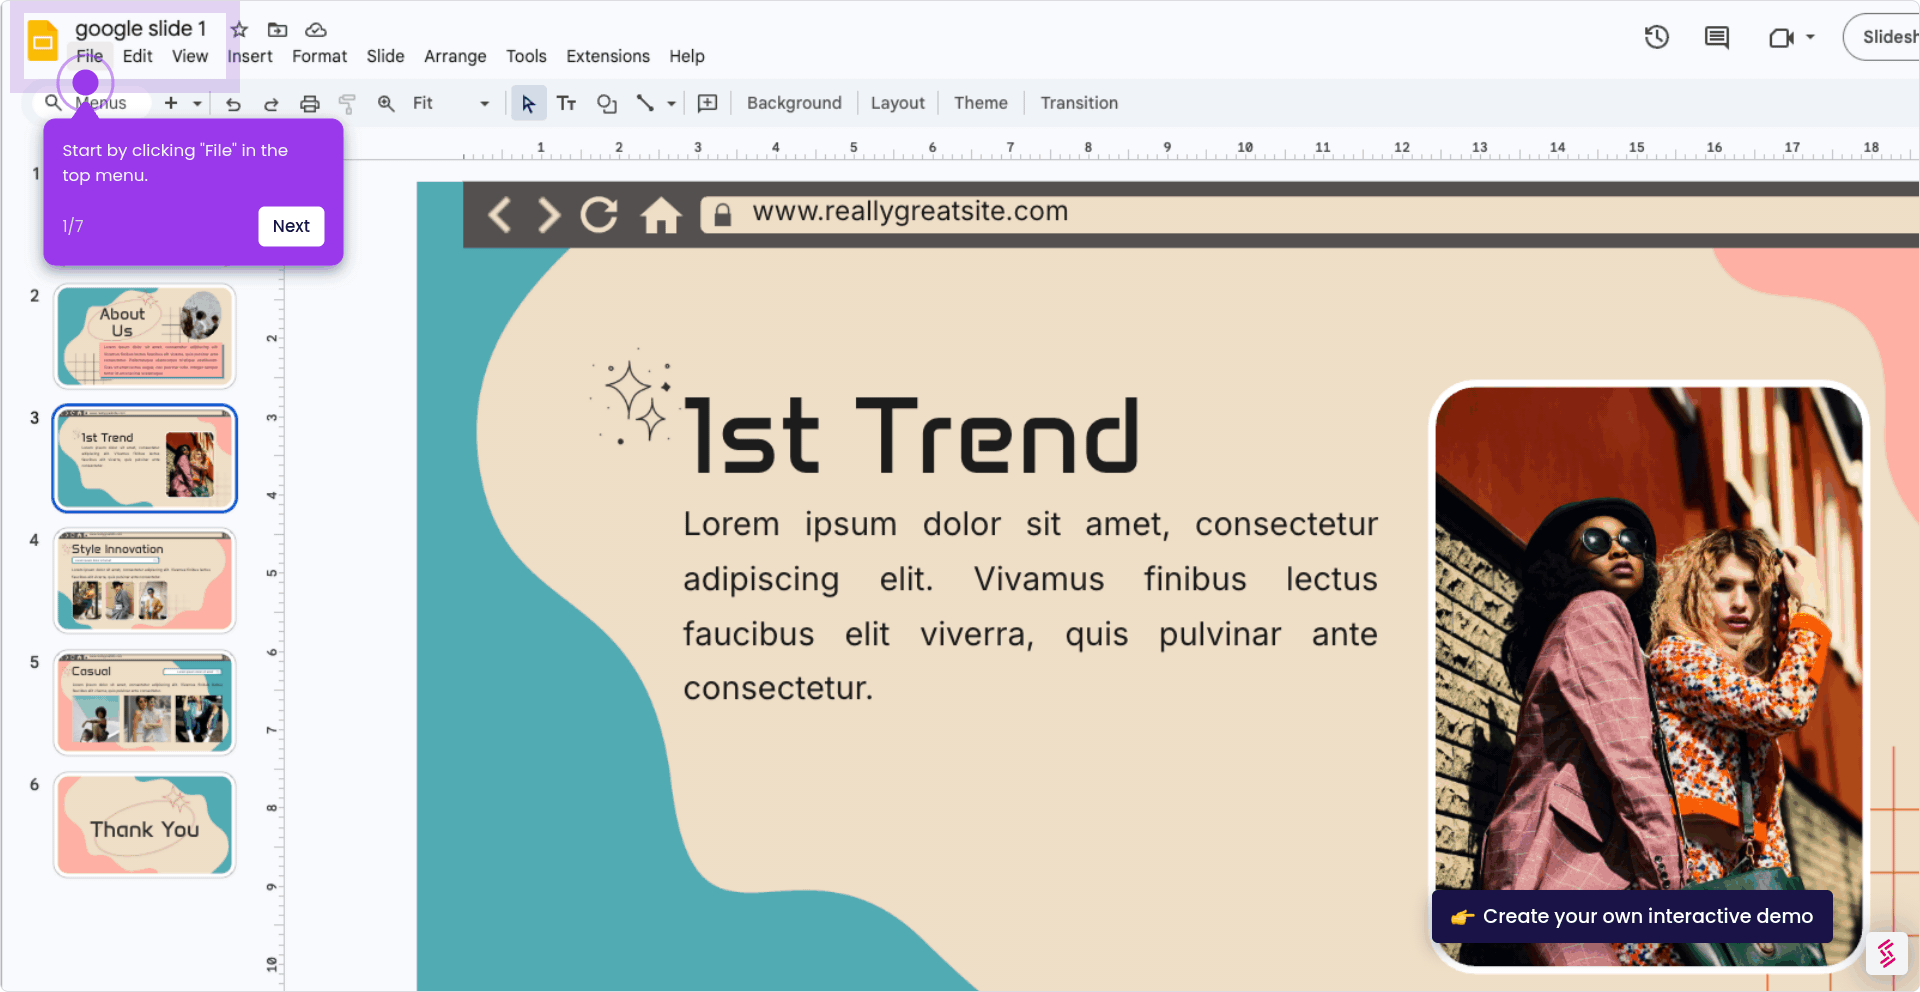The image size is (1920, 992).
Task: Click Next in the tutorial tooltip
Action: click(291, 226)
